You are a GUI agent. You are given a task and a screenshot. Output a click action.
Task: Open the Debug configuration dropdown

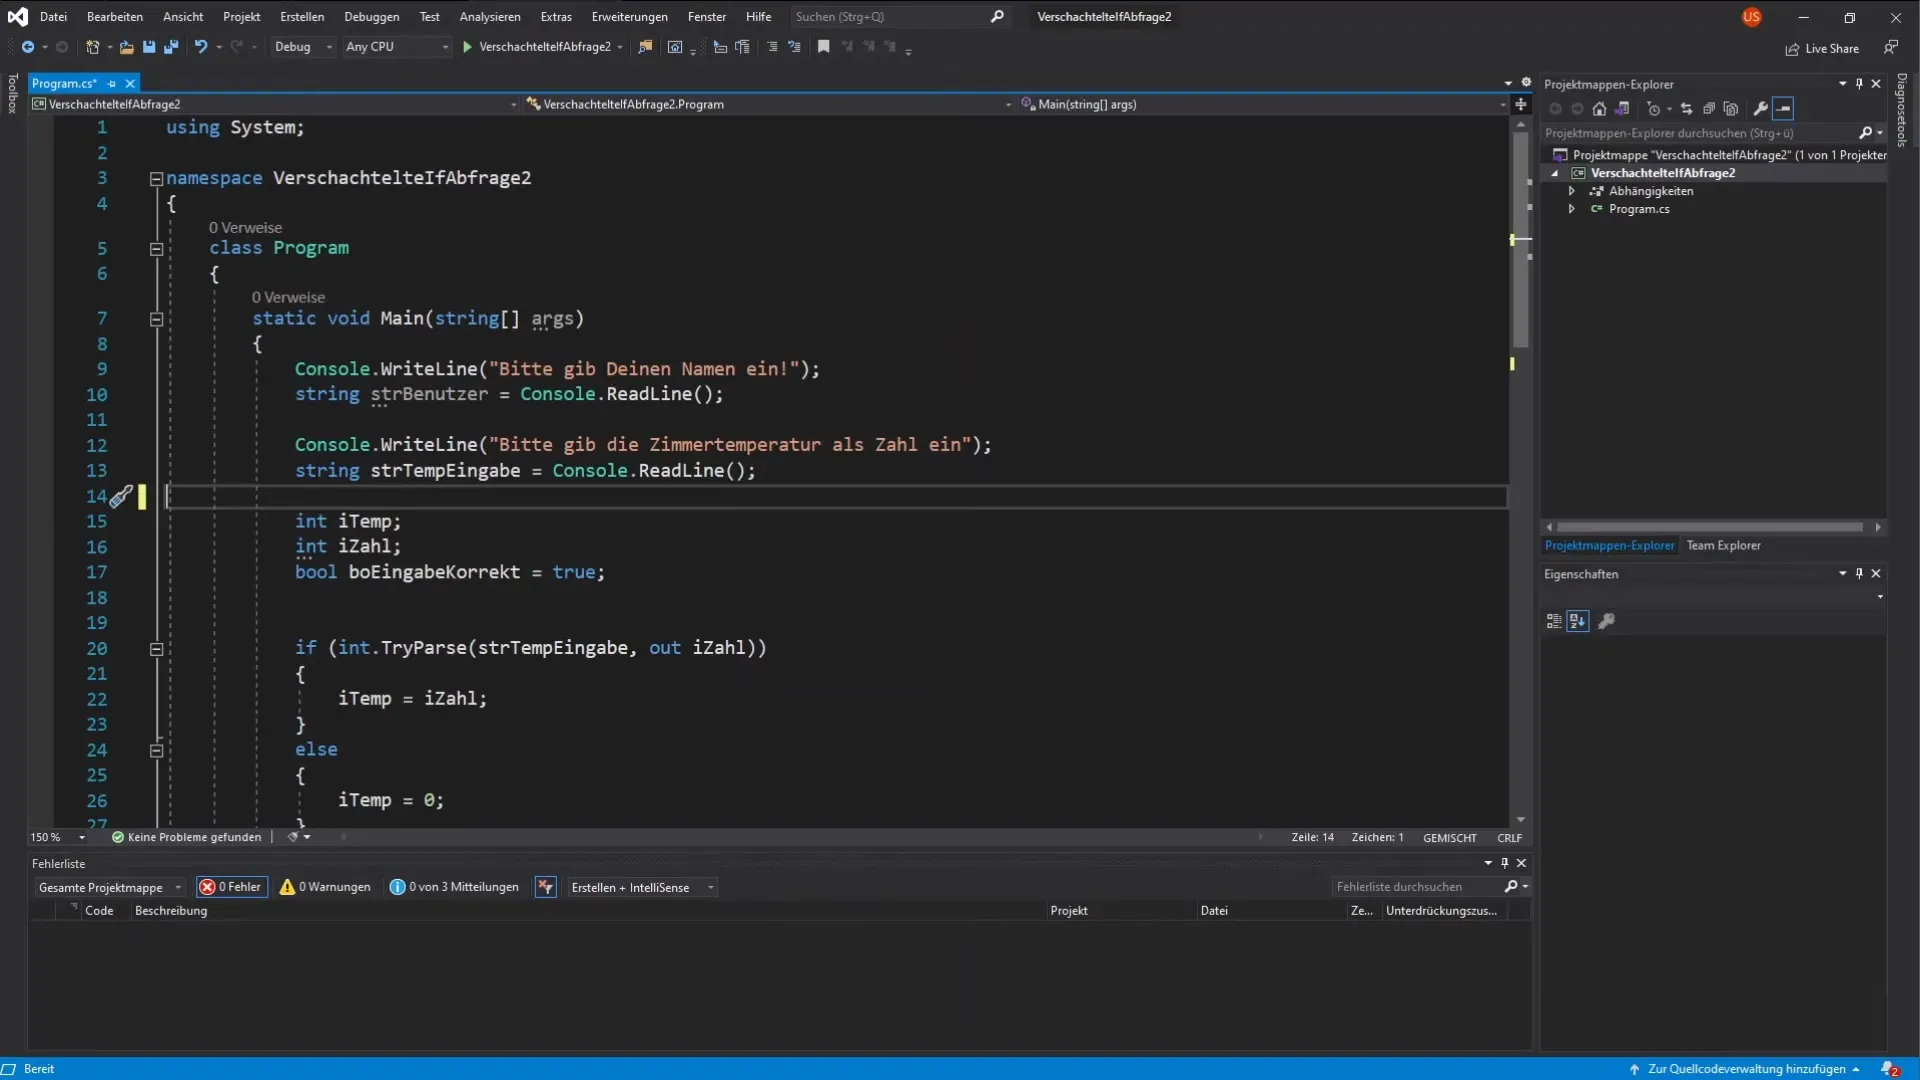[x=303, y=47]
